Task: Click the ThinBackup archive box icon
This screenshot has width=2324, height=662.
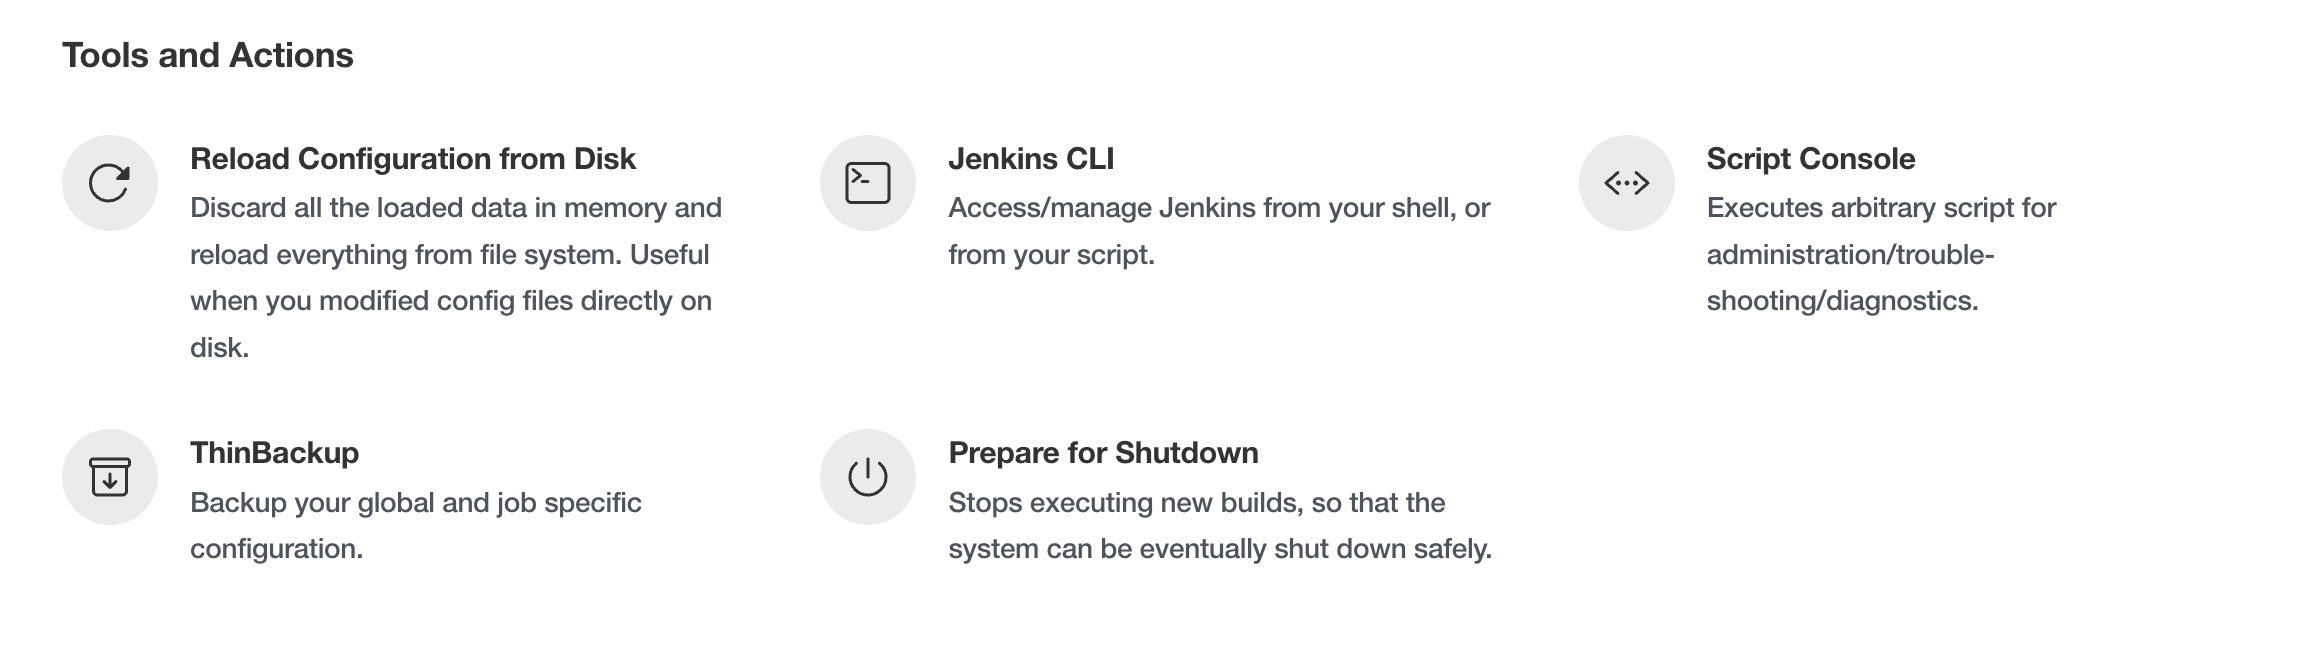Action: click(x=110, y=477)
